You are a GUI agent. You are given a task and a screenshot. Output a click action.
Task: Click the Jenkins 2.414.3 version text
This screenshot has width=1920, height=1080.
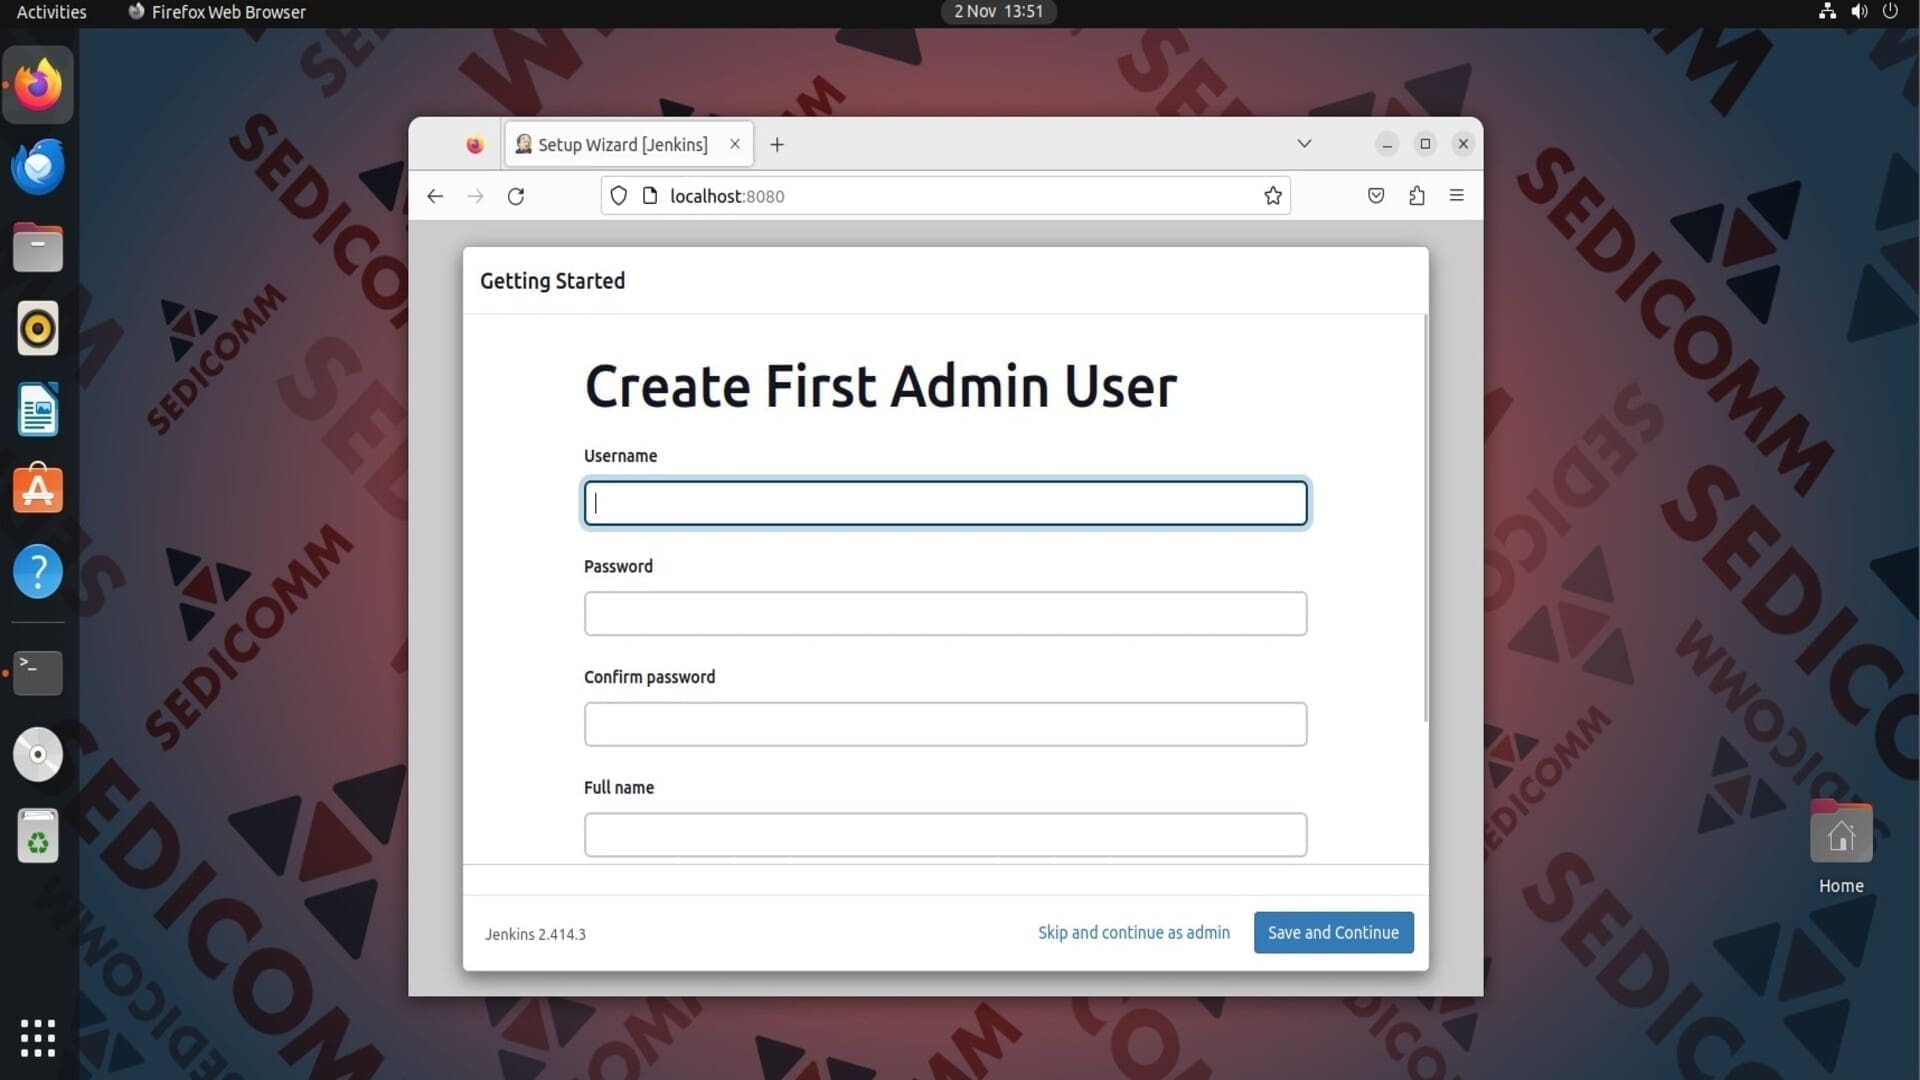coord(535,934)
